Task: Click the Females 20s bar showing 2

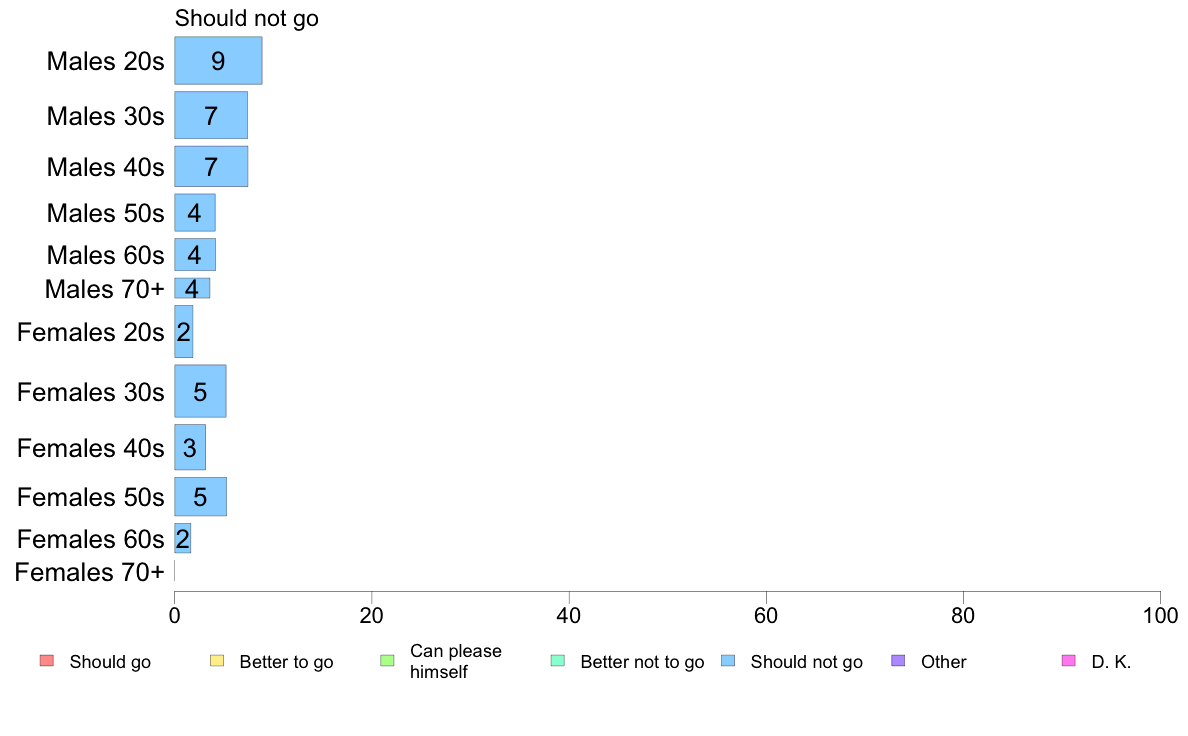Action: click(x=183, y=331)
